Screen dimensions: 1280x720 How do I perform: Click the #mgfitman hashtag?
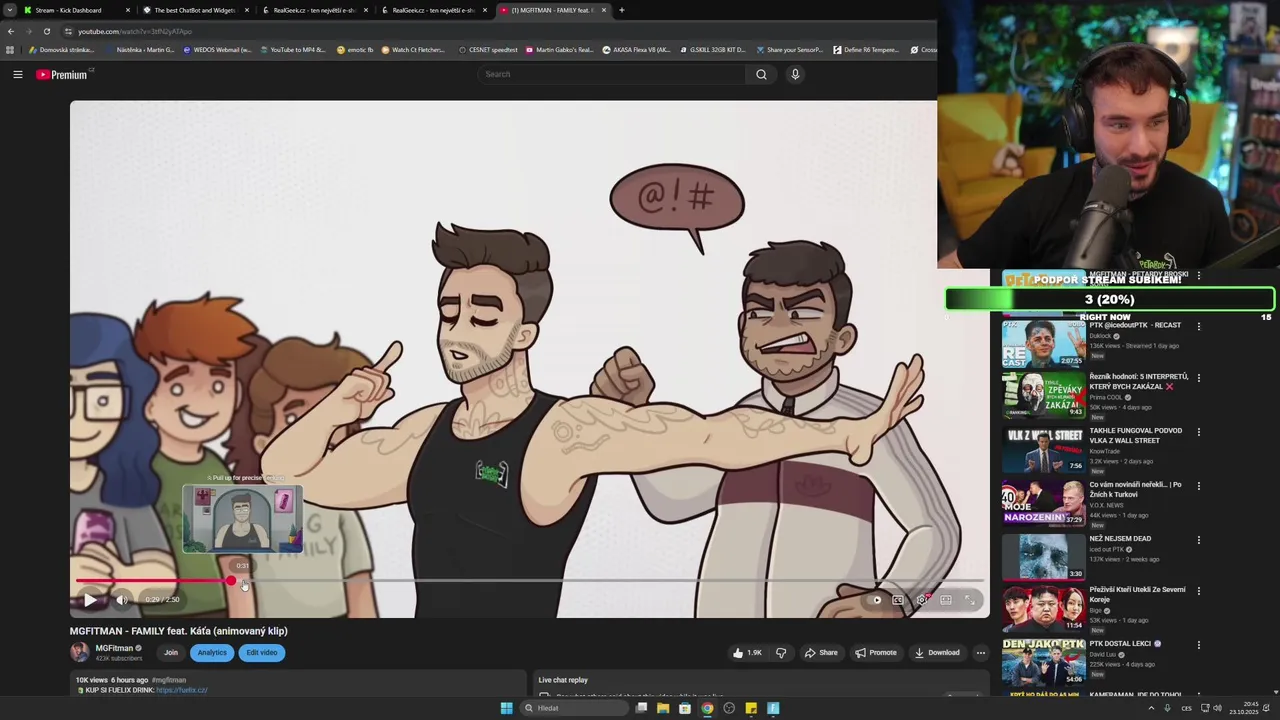click(x=169, y=680)
